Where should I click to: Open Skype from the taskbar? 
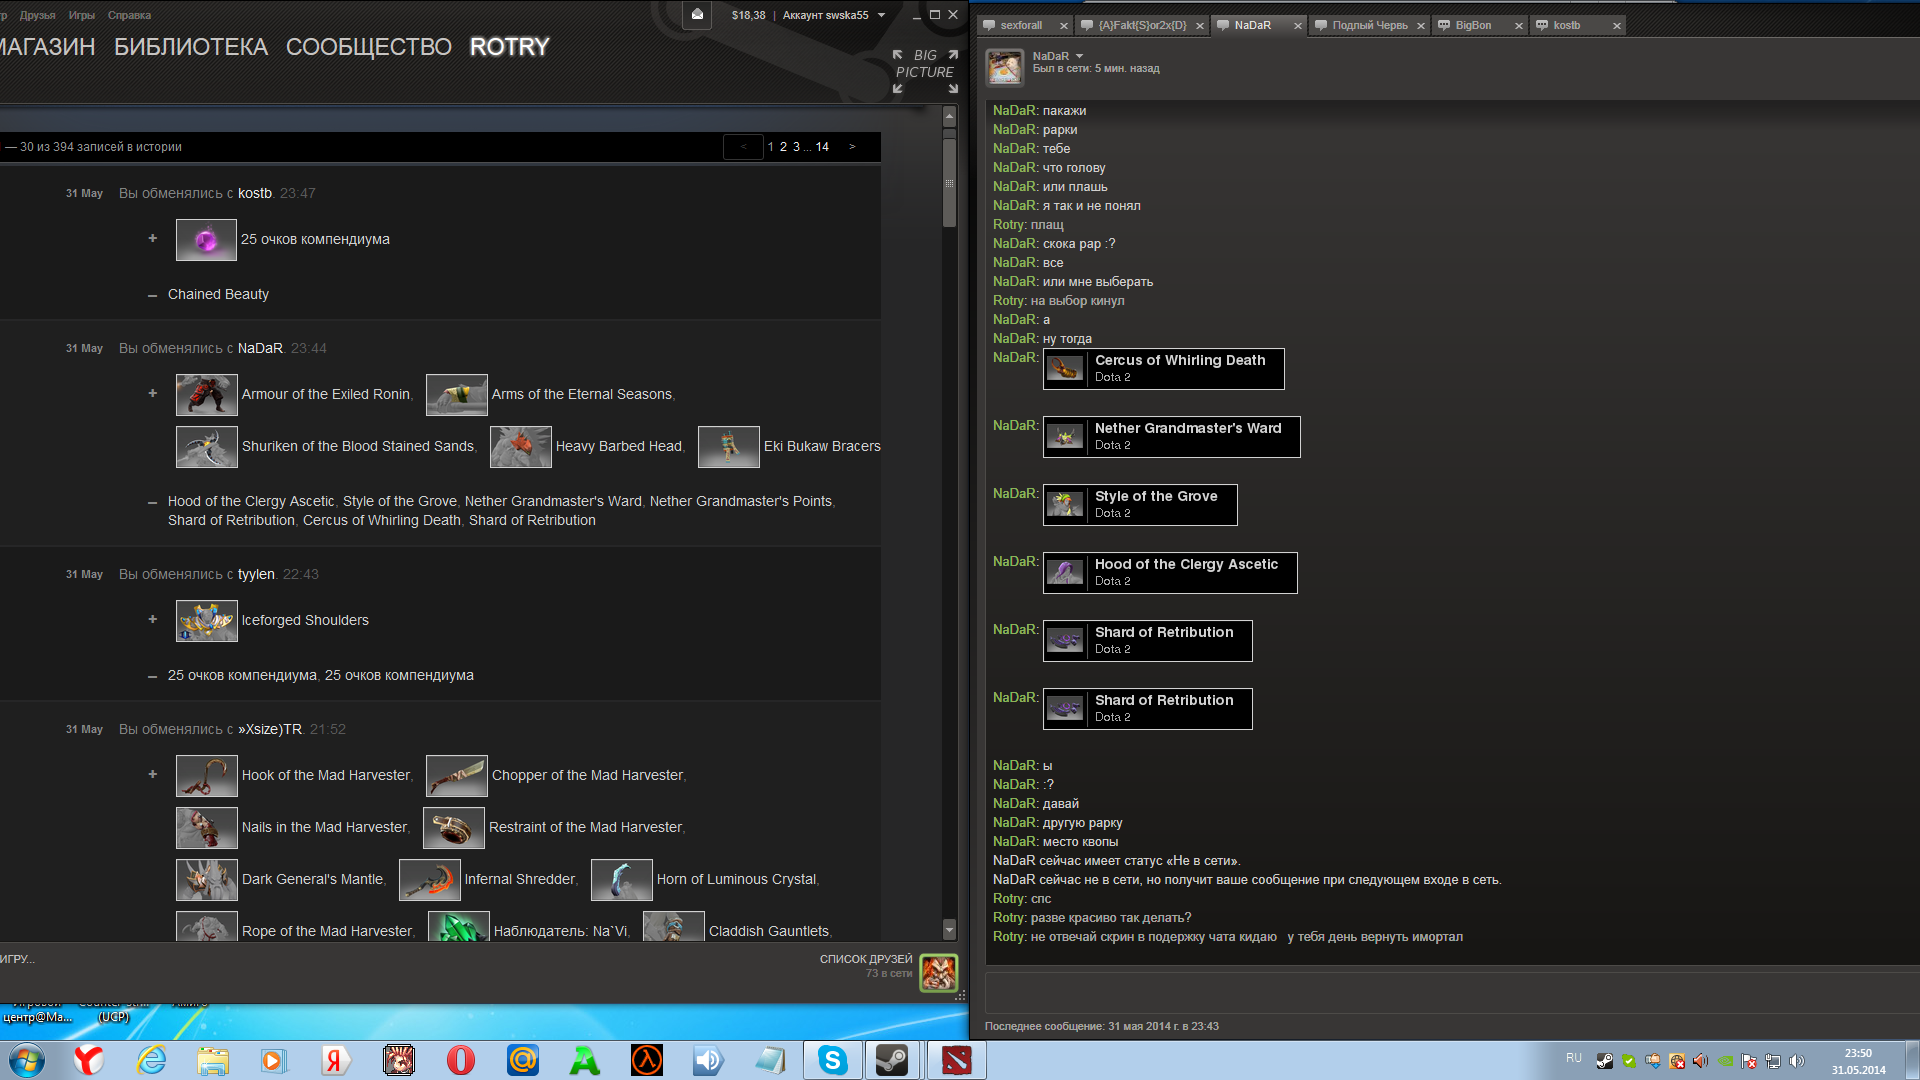point(832,1060)
